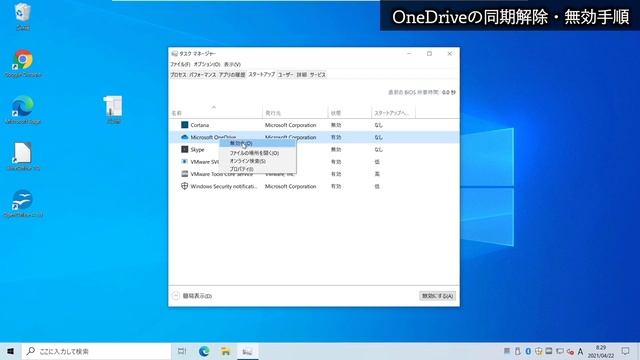
Task: Choose 無効化 in the context menu
Action: coord(258,143)
